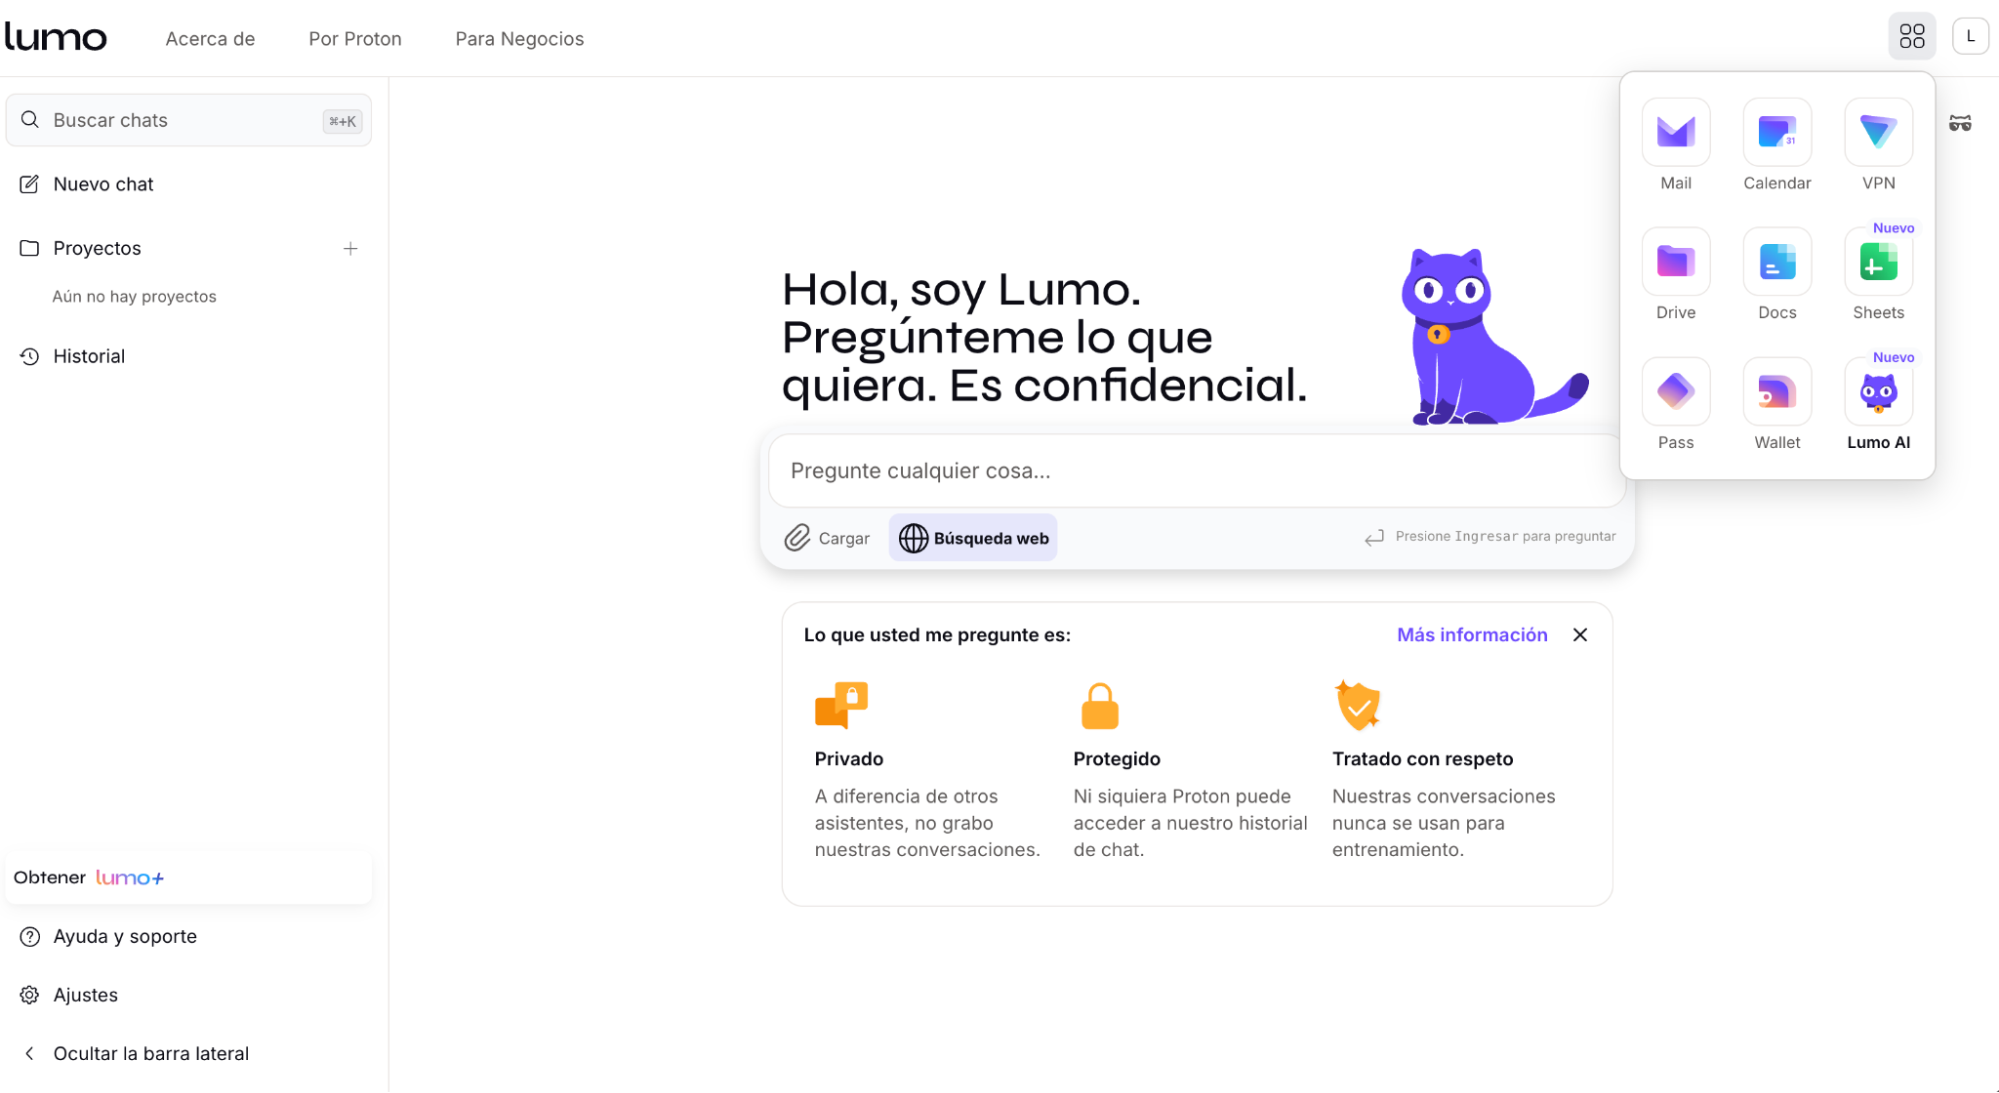Follow the Más información link
Screen dimensions: 1999x1093
coord(1472,635)
